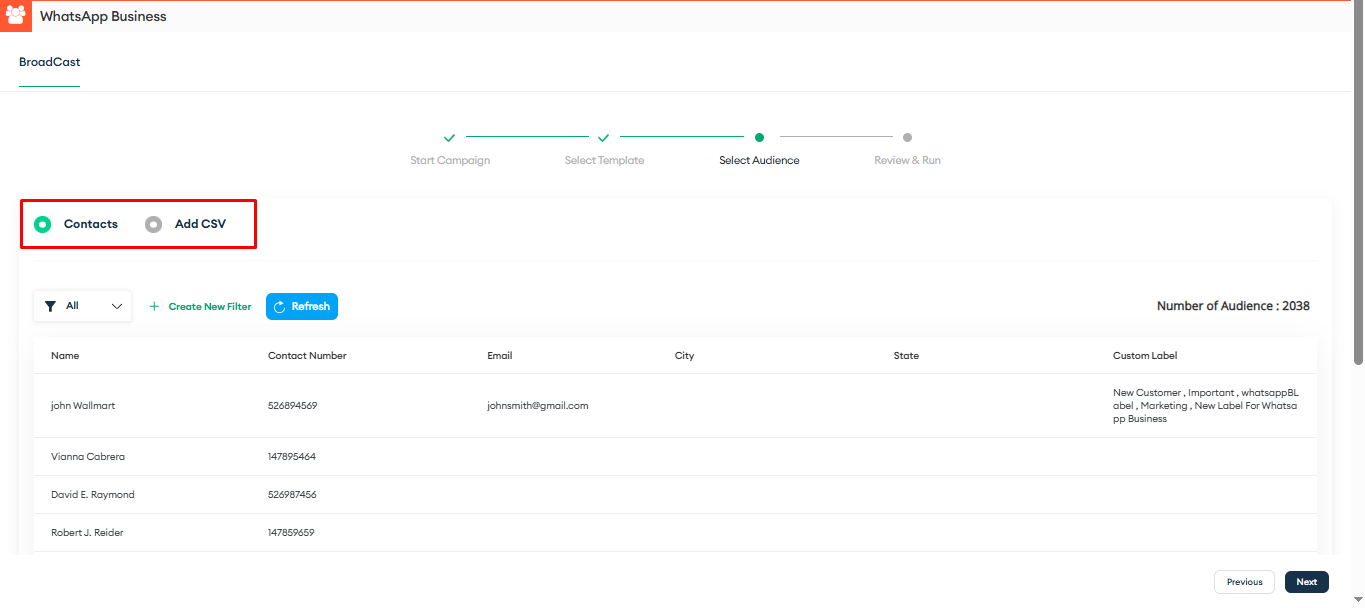Image resolution: width=1365 pixels, height=608 pixels.
Task: Click the scrollbar down arrow
Action: [1357, 600]
